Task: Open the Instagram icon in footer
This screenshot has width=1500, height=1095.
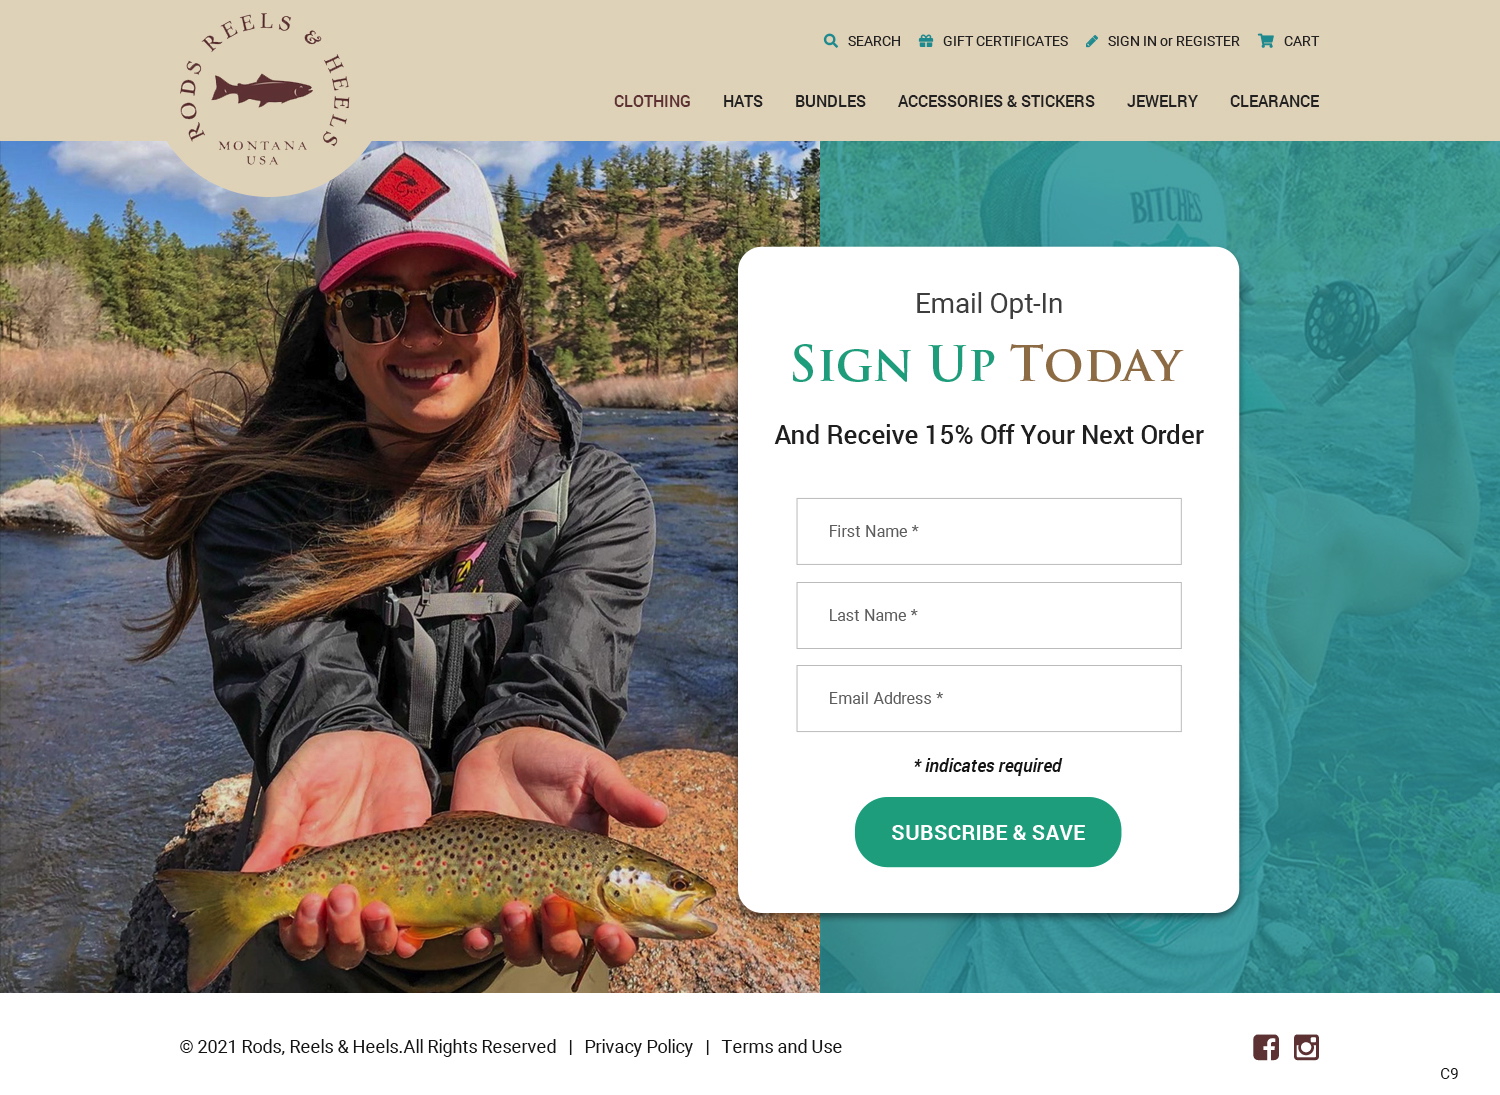Action: 1306,1047
